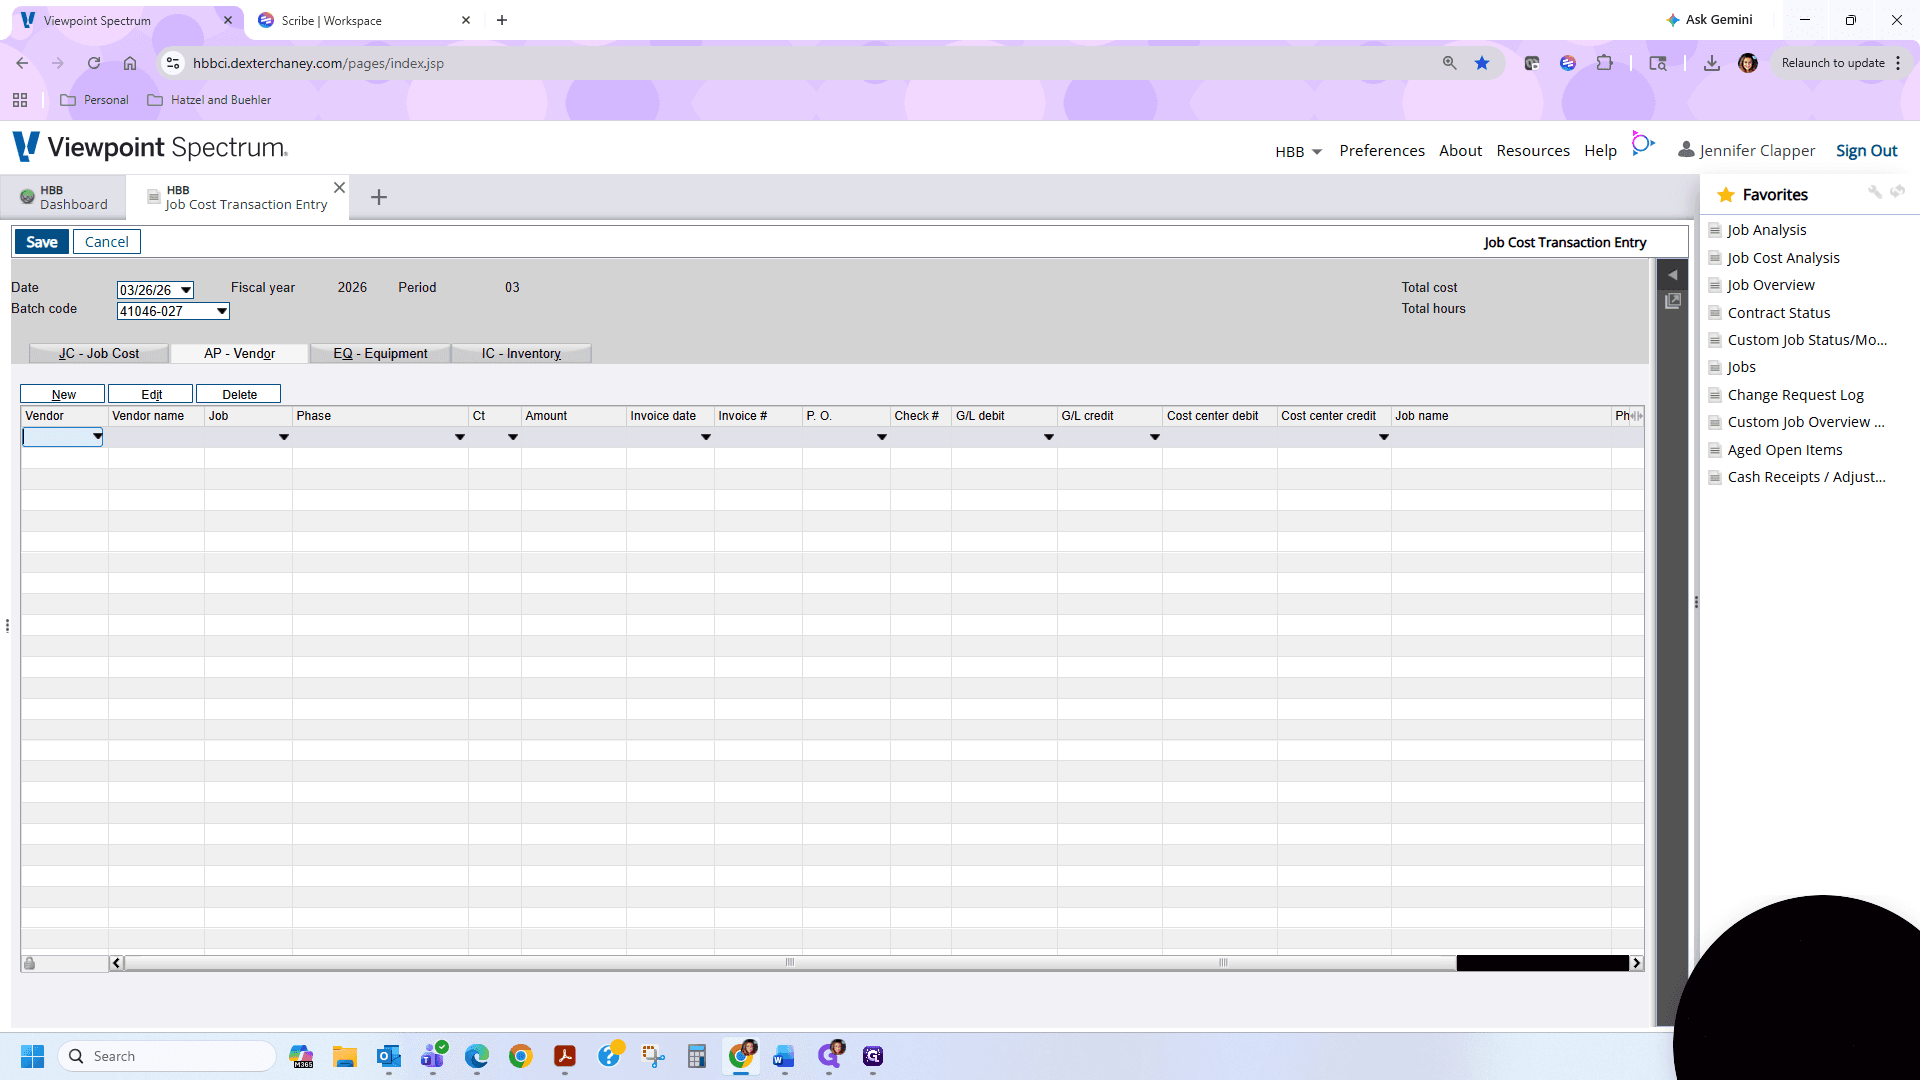Open the Job cell dropdown arrow
The width and height of the screenshot is (1920, 1080).
coord(284,437)
